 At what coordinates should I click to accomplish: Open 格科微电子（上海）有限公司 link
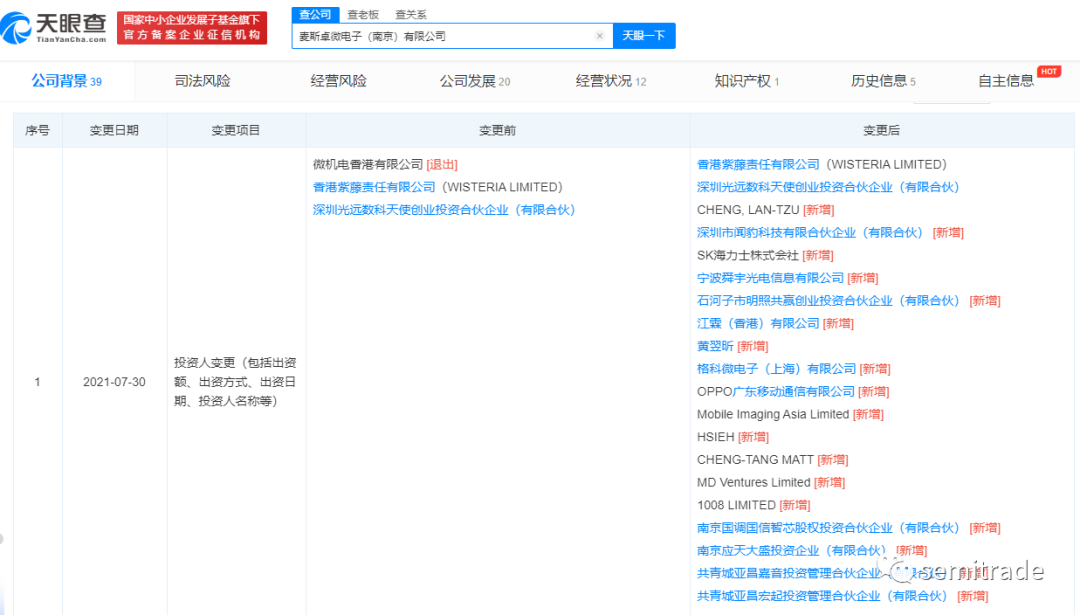[x=776, y=369]
